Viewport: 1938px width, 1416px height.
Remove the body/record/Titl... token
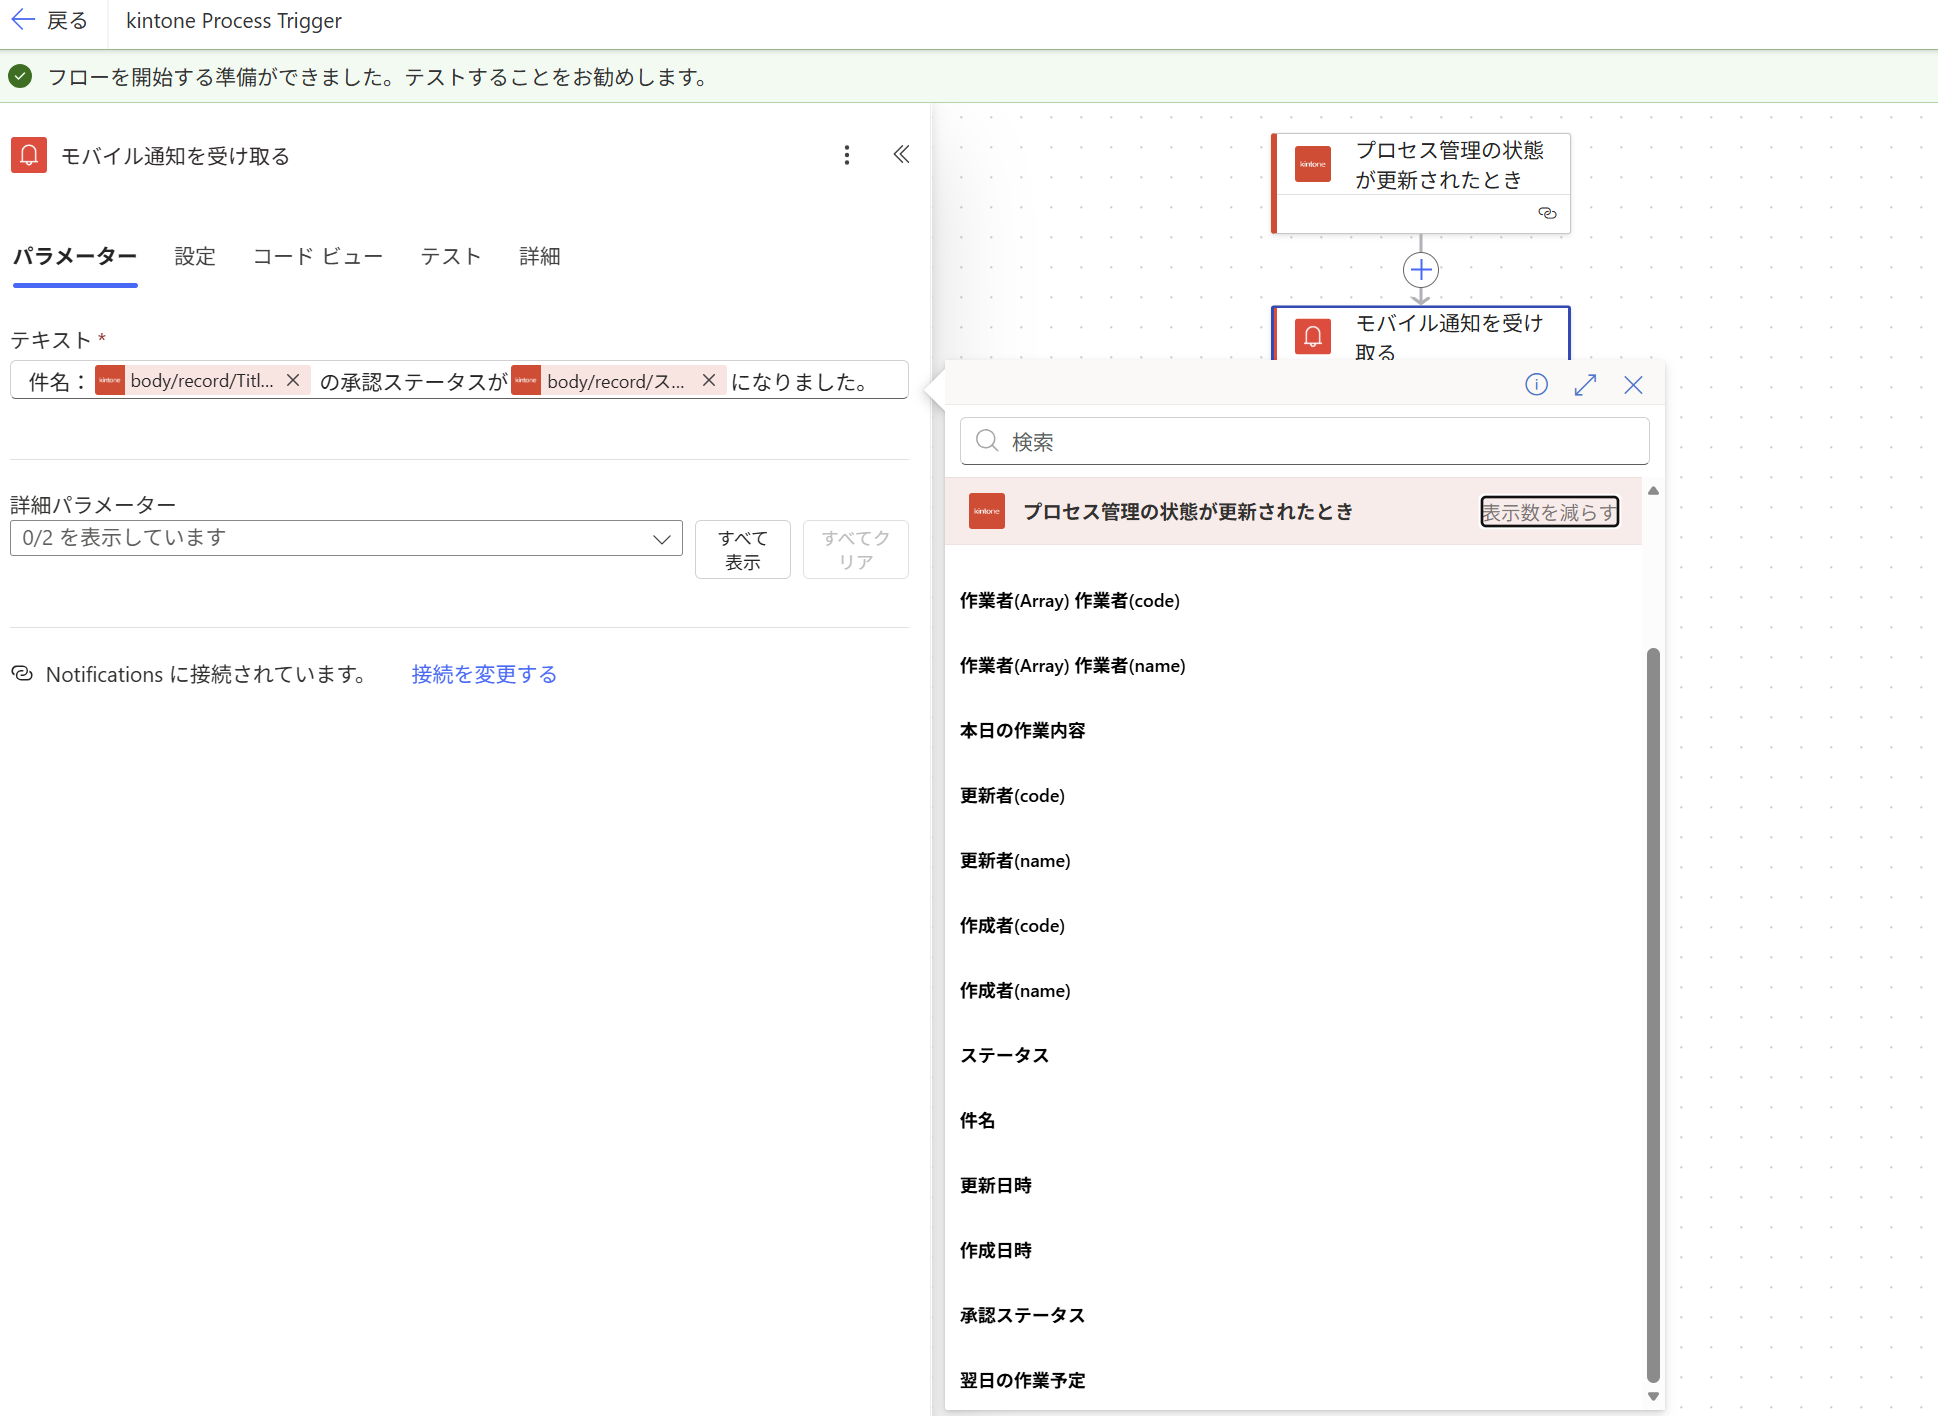point(293,381)
